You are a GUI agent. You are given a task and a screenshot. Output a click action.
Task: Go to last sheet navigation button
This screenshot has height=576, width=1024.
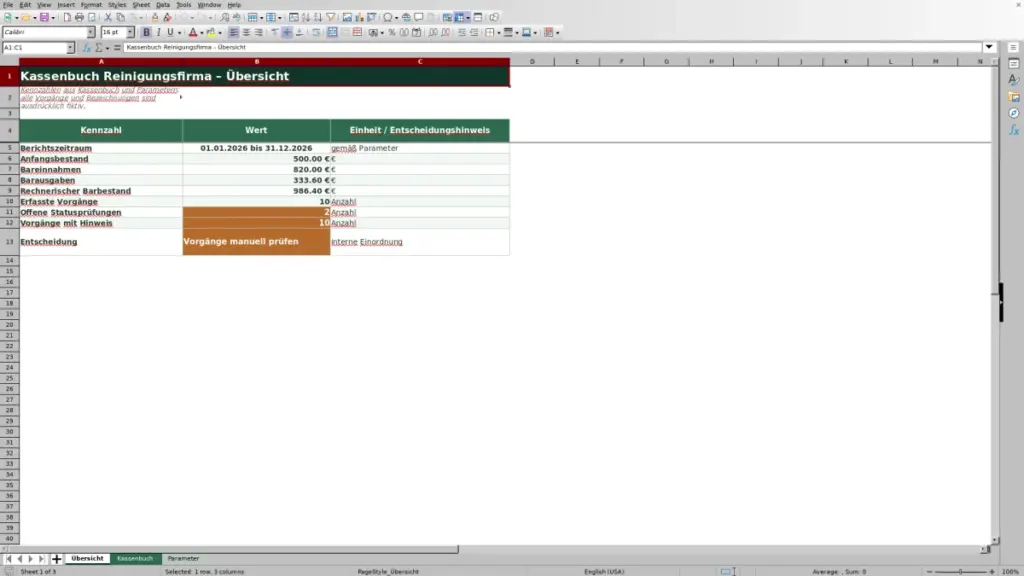tap(42, 559)
